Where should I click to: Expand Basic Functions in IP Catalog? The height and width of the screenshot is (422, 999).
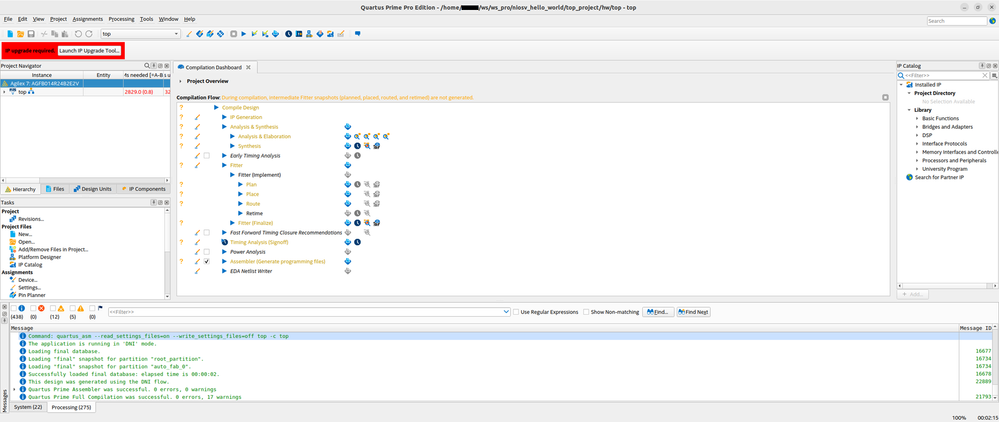pos(916,119)
